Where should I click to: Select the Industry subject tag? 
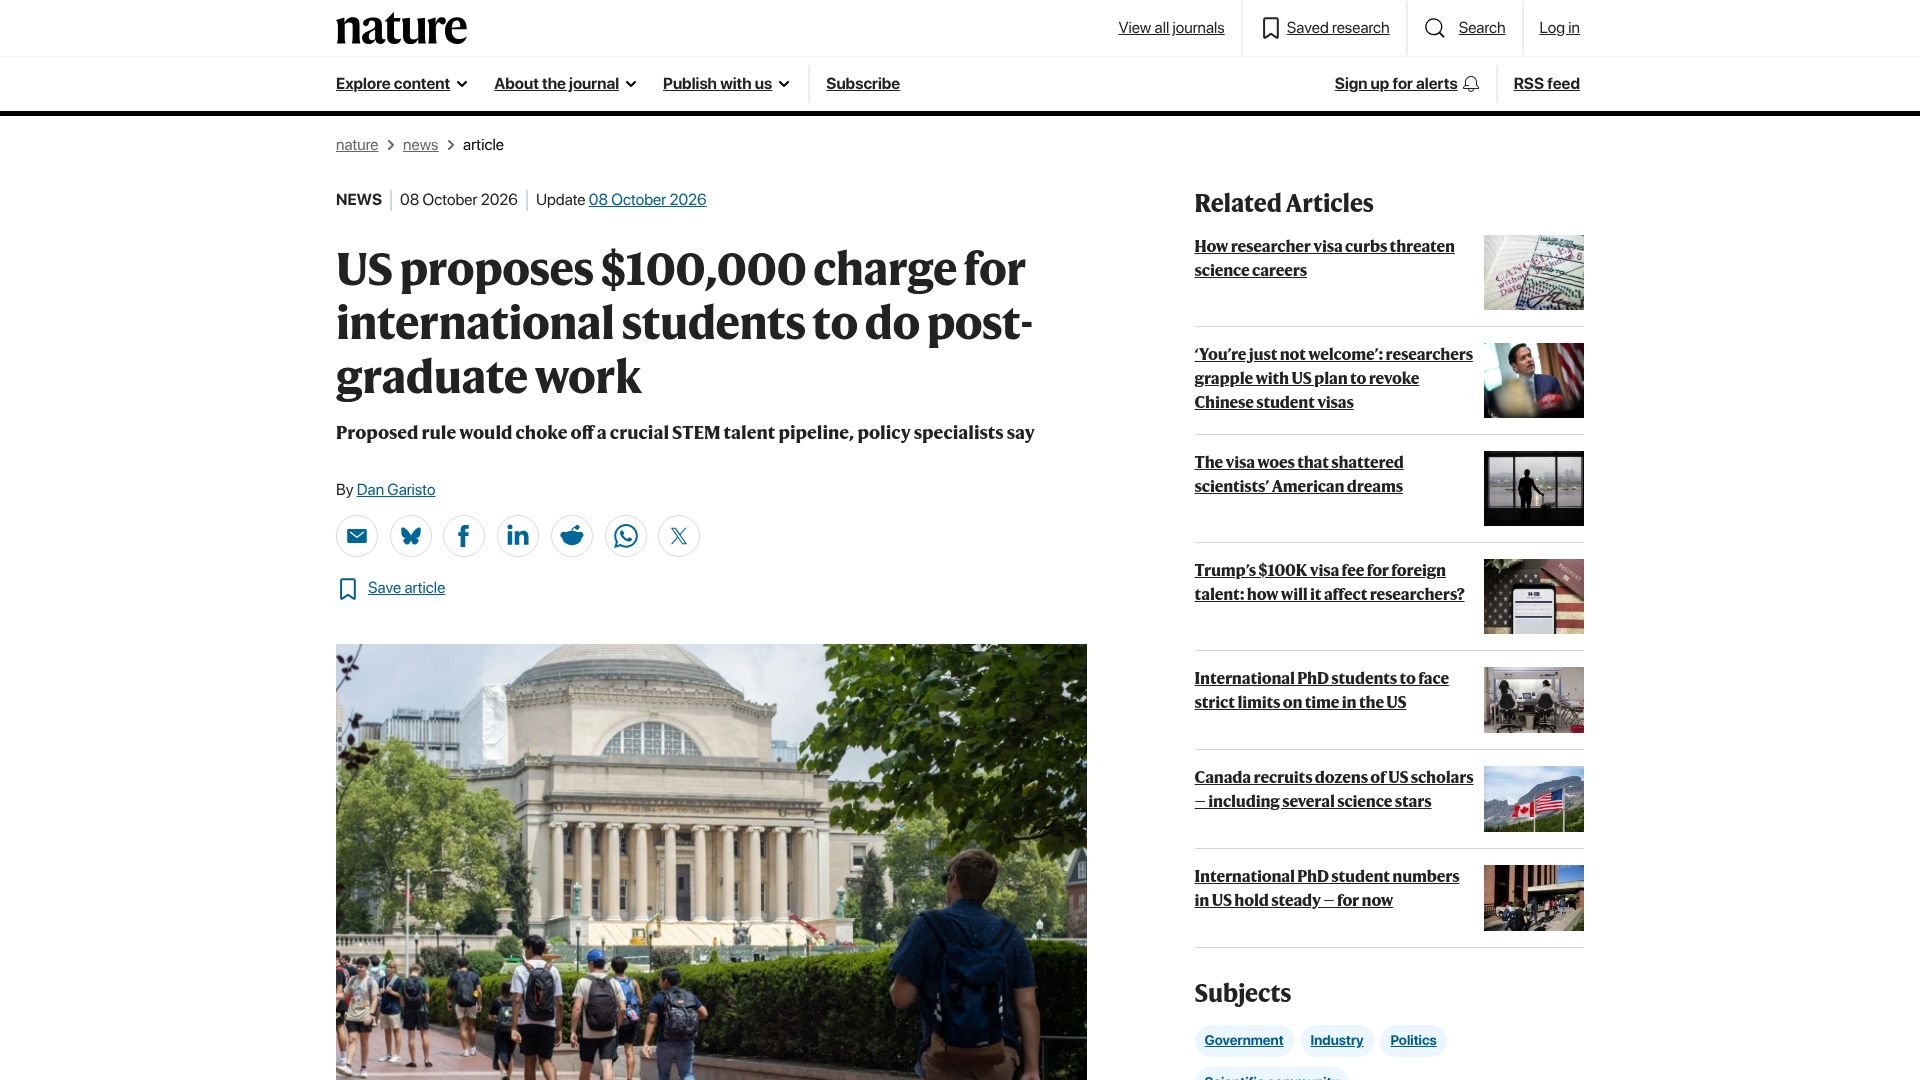point(1336,1041)
